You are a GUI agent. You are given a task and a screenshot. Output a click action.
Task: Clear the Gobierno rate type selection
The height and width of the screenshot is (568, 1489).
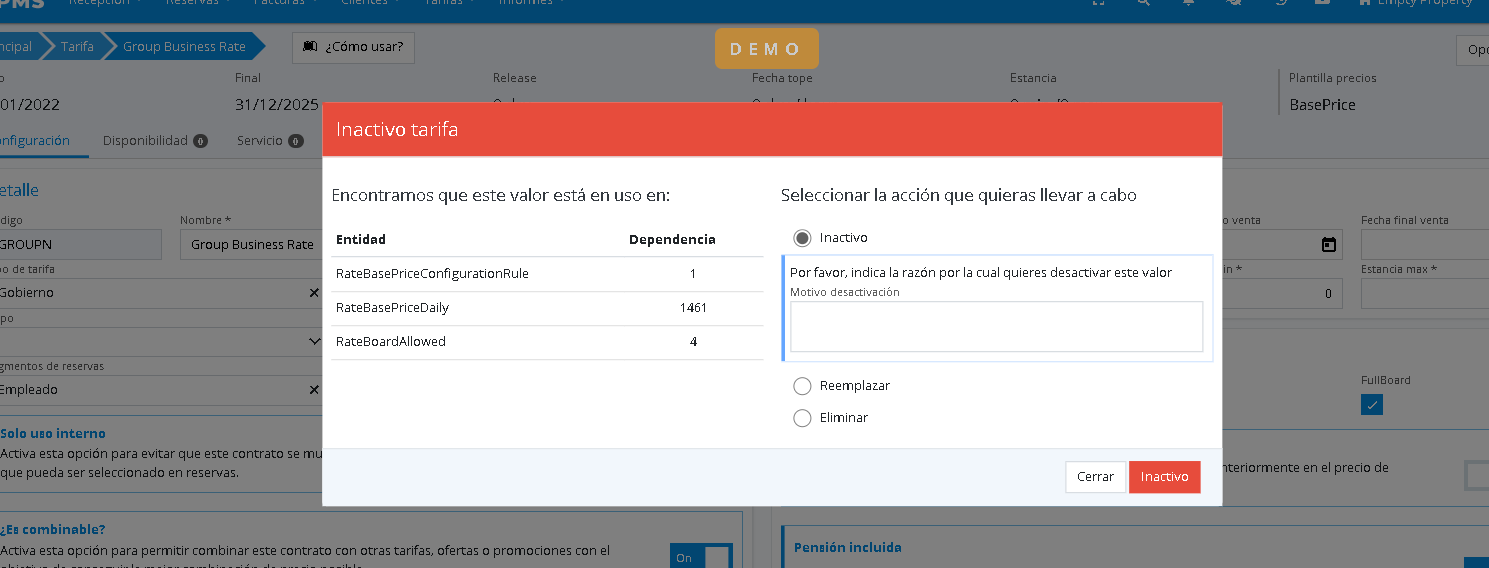point(313,293)
